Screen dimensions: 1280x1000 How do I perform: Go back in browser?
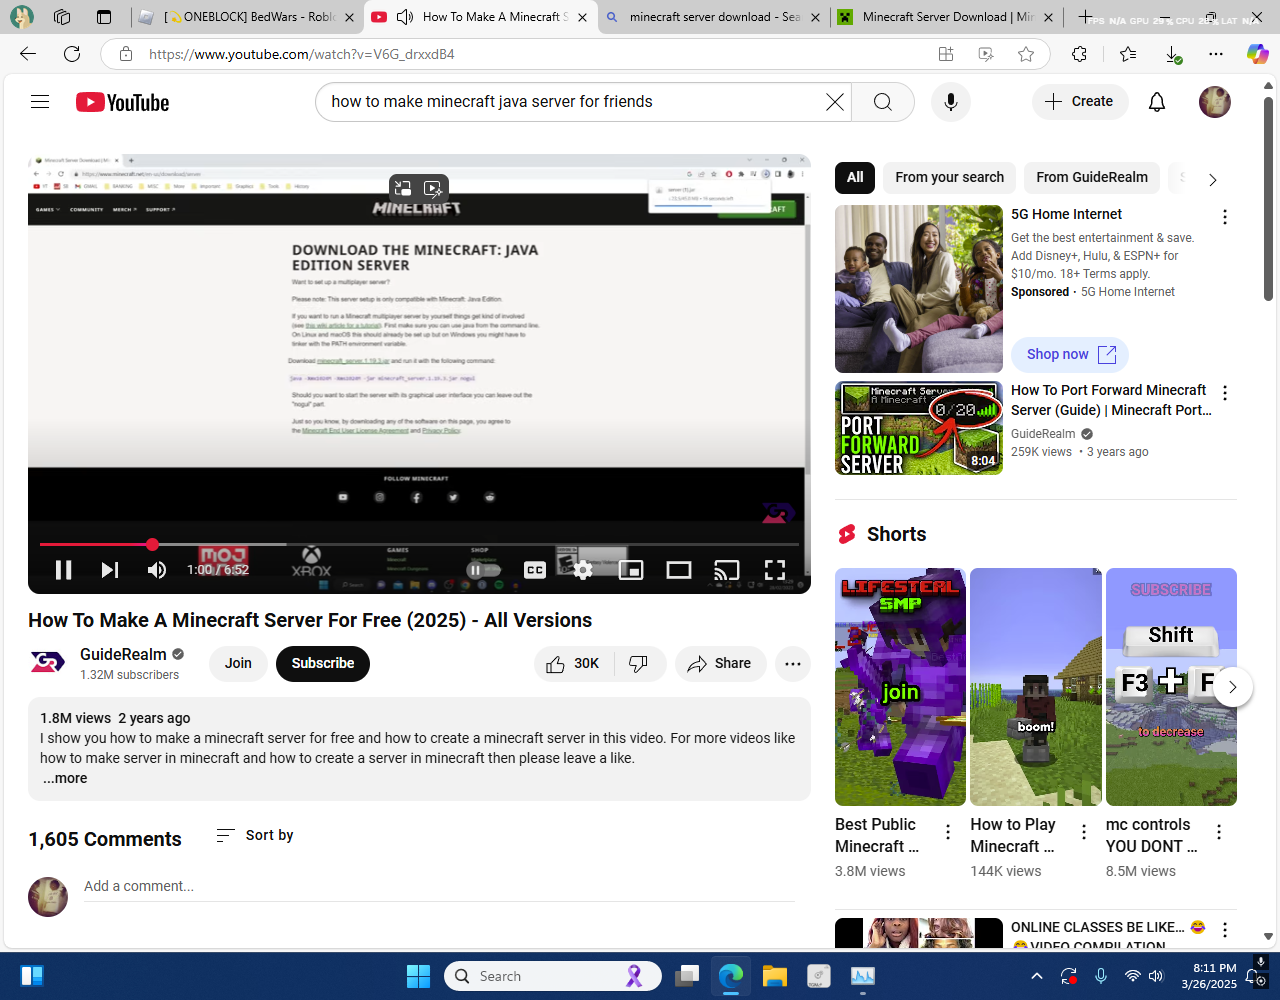[28, 54]
